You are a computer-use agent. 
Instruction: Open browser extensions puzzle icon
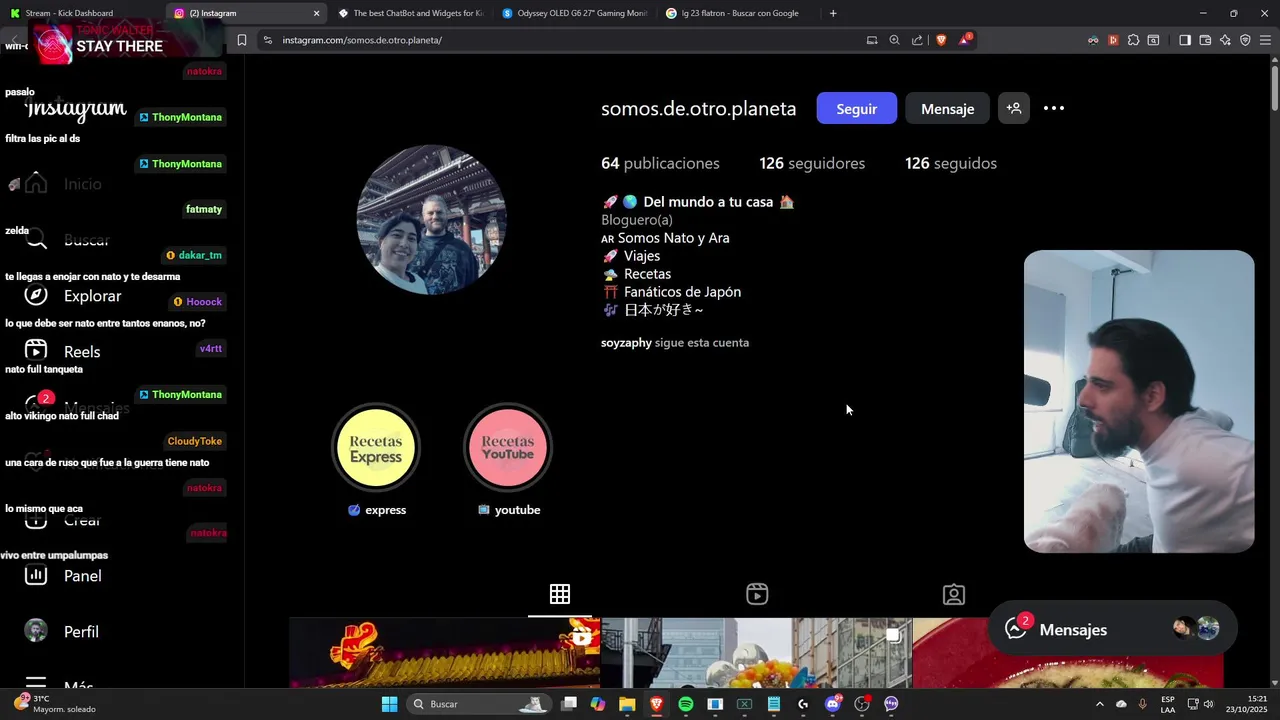click(1133, 40)
